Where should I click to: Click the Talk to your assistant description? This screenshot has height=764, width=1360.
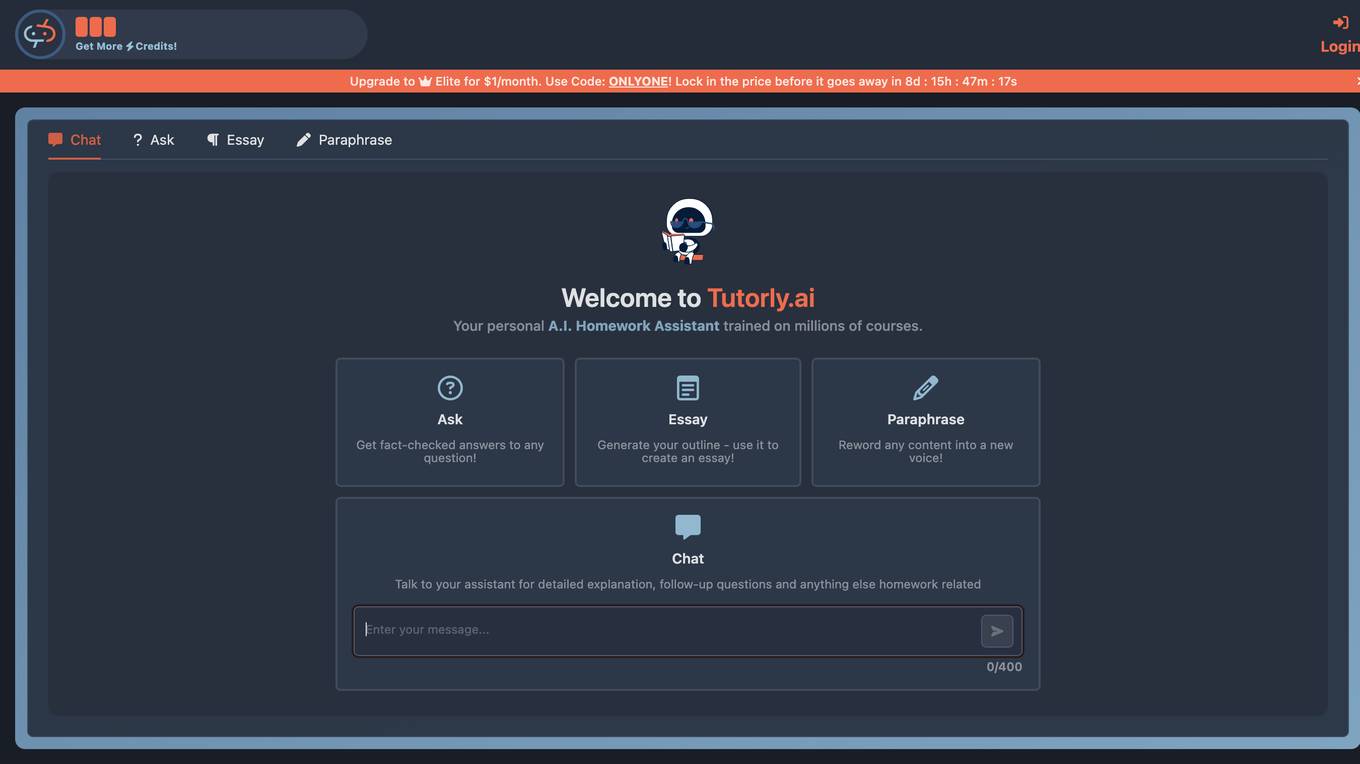coord(688,584)
